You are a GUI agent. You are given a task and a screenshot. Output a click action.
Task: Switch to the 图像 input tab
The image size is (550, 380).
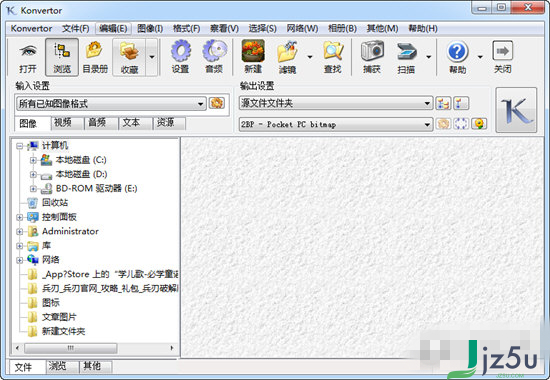[x=32, y=124]
